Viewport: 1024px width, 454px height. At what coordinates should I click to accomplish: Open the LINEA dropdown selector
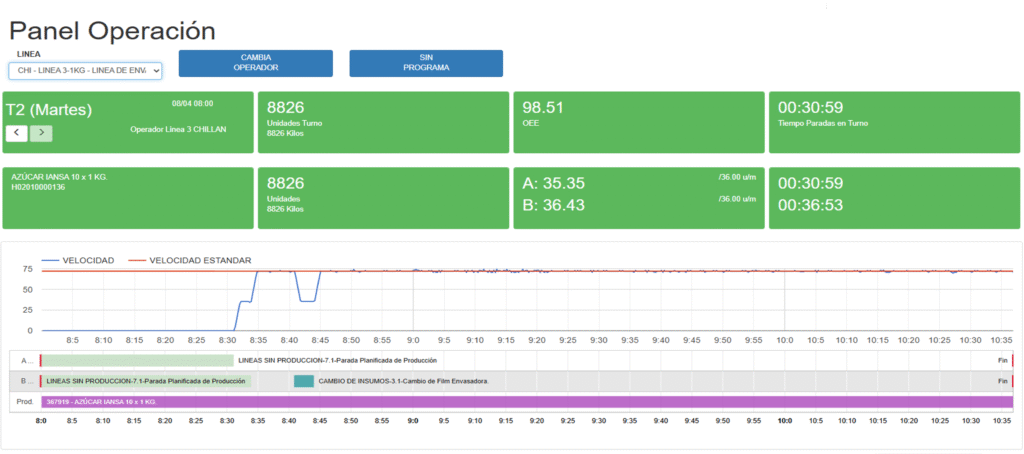tap(85, 70)
